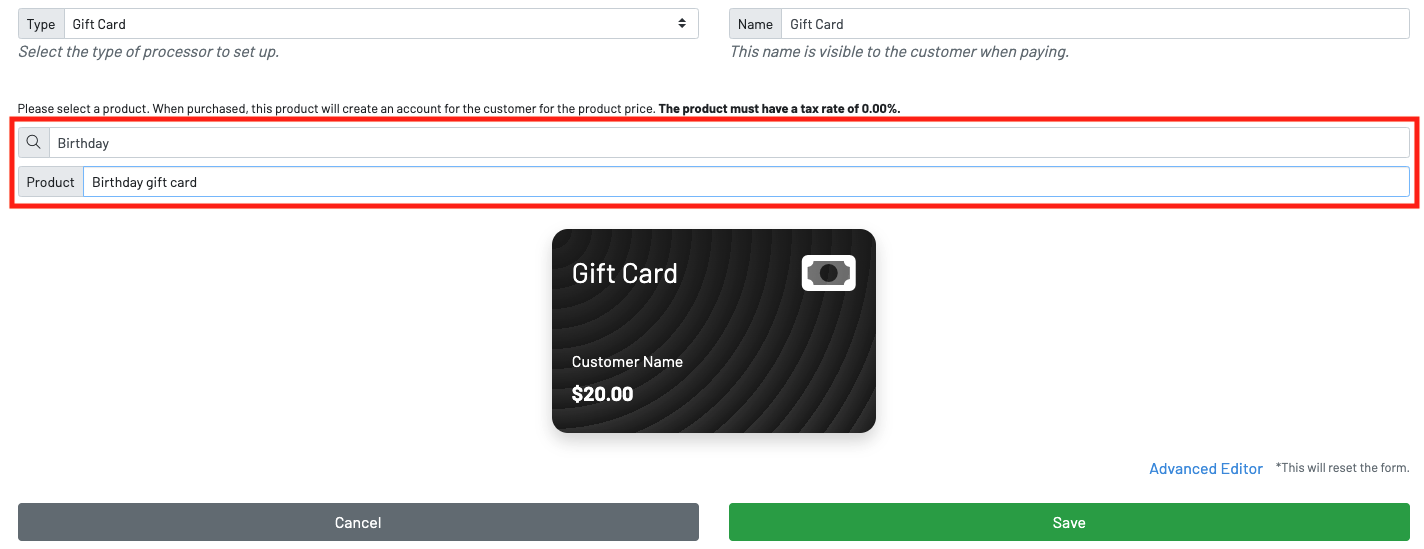
Task: Click the Type label addon
Action: (x=41, y=24)
